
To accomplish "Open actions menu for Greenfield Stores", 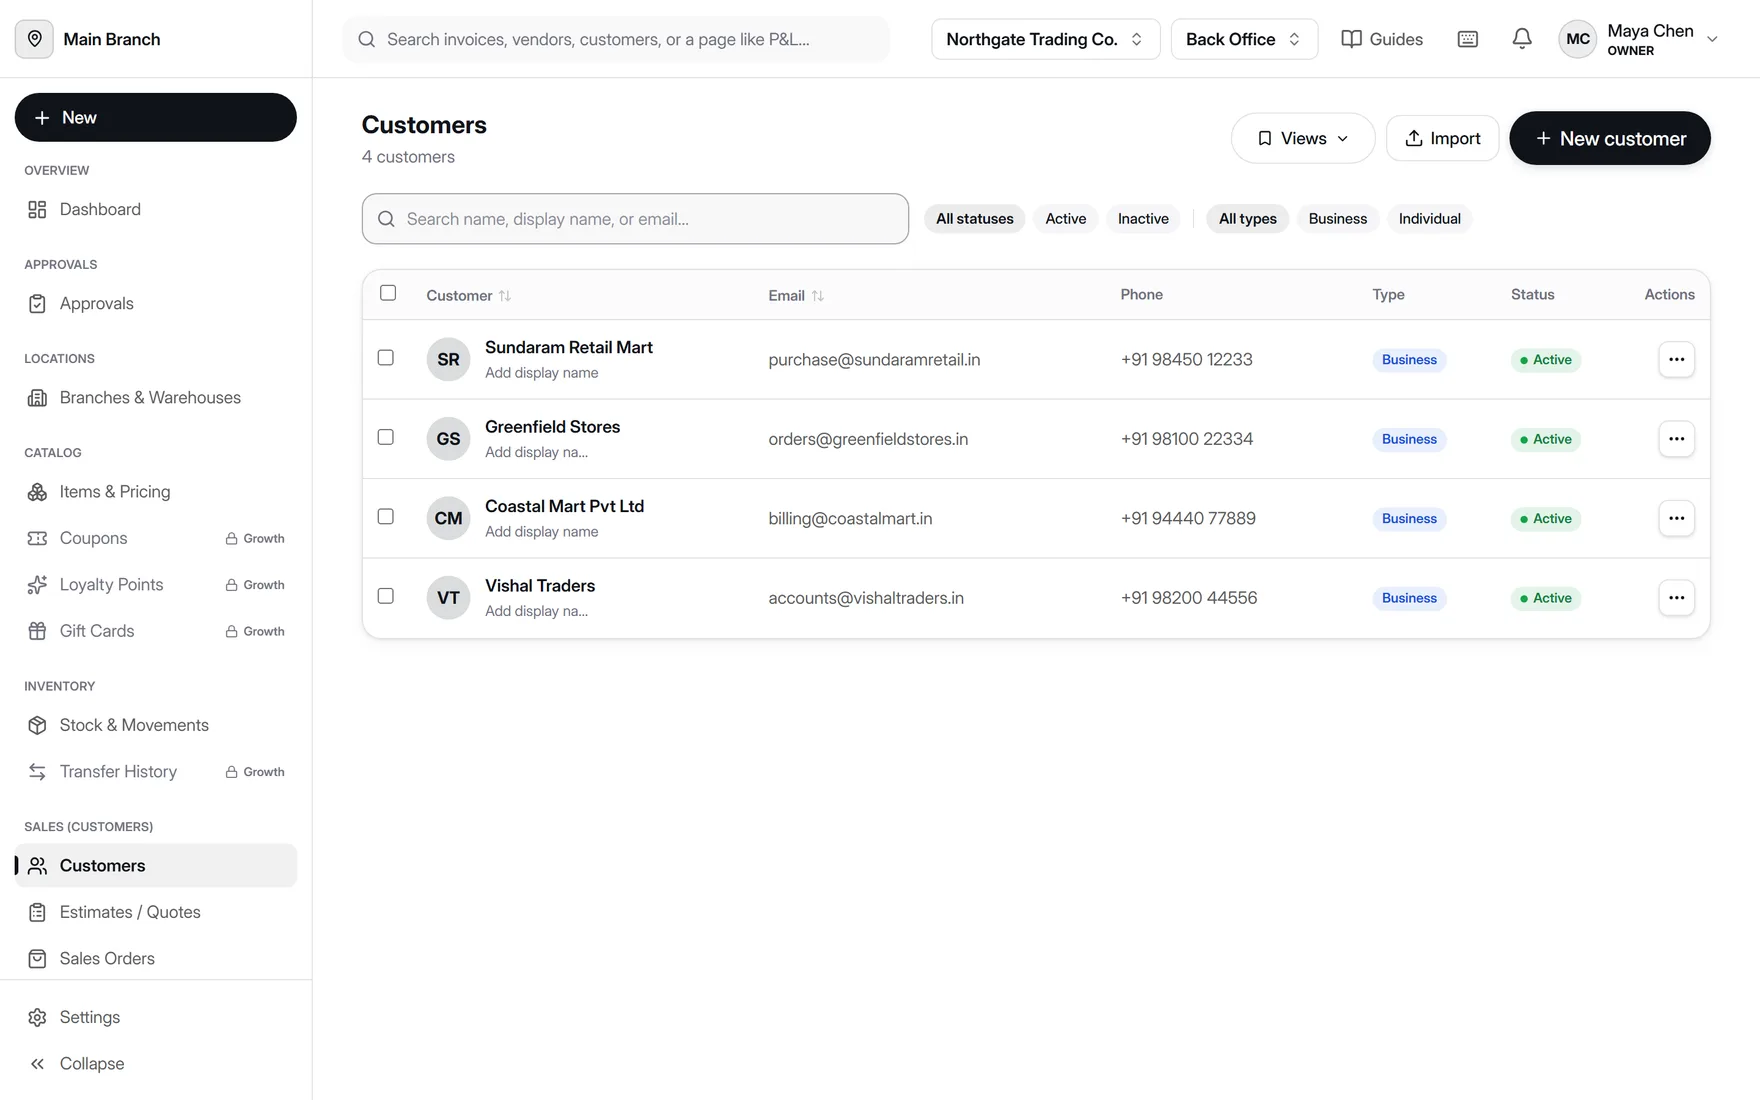I will [x=1676, y=439].
